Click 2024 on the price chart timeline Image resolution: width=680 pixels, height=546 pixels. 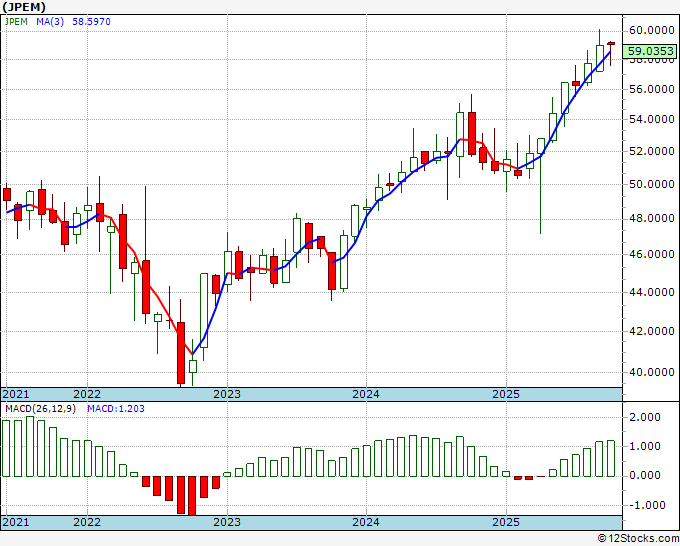(x=366, y=394)
